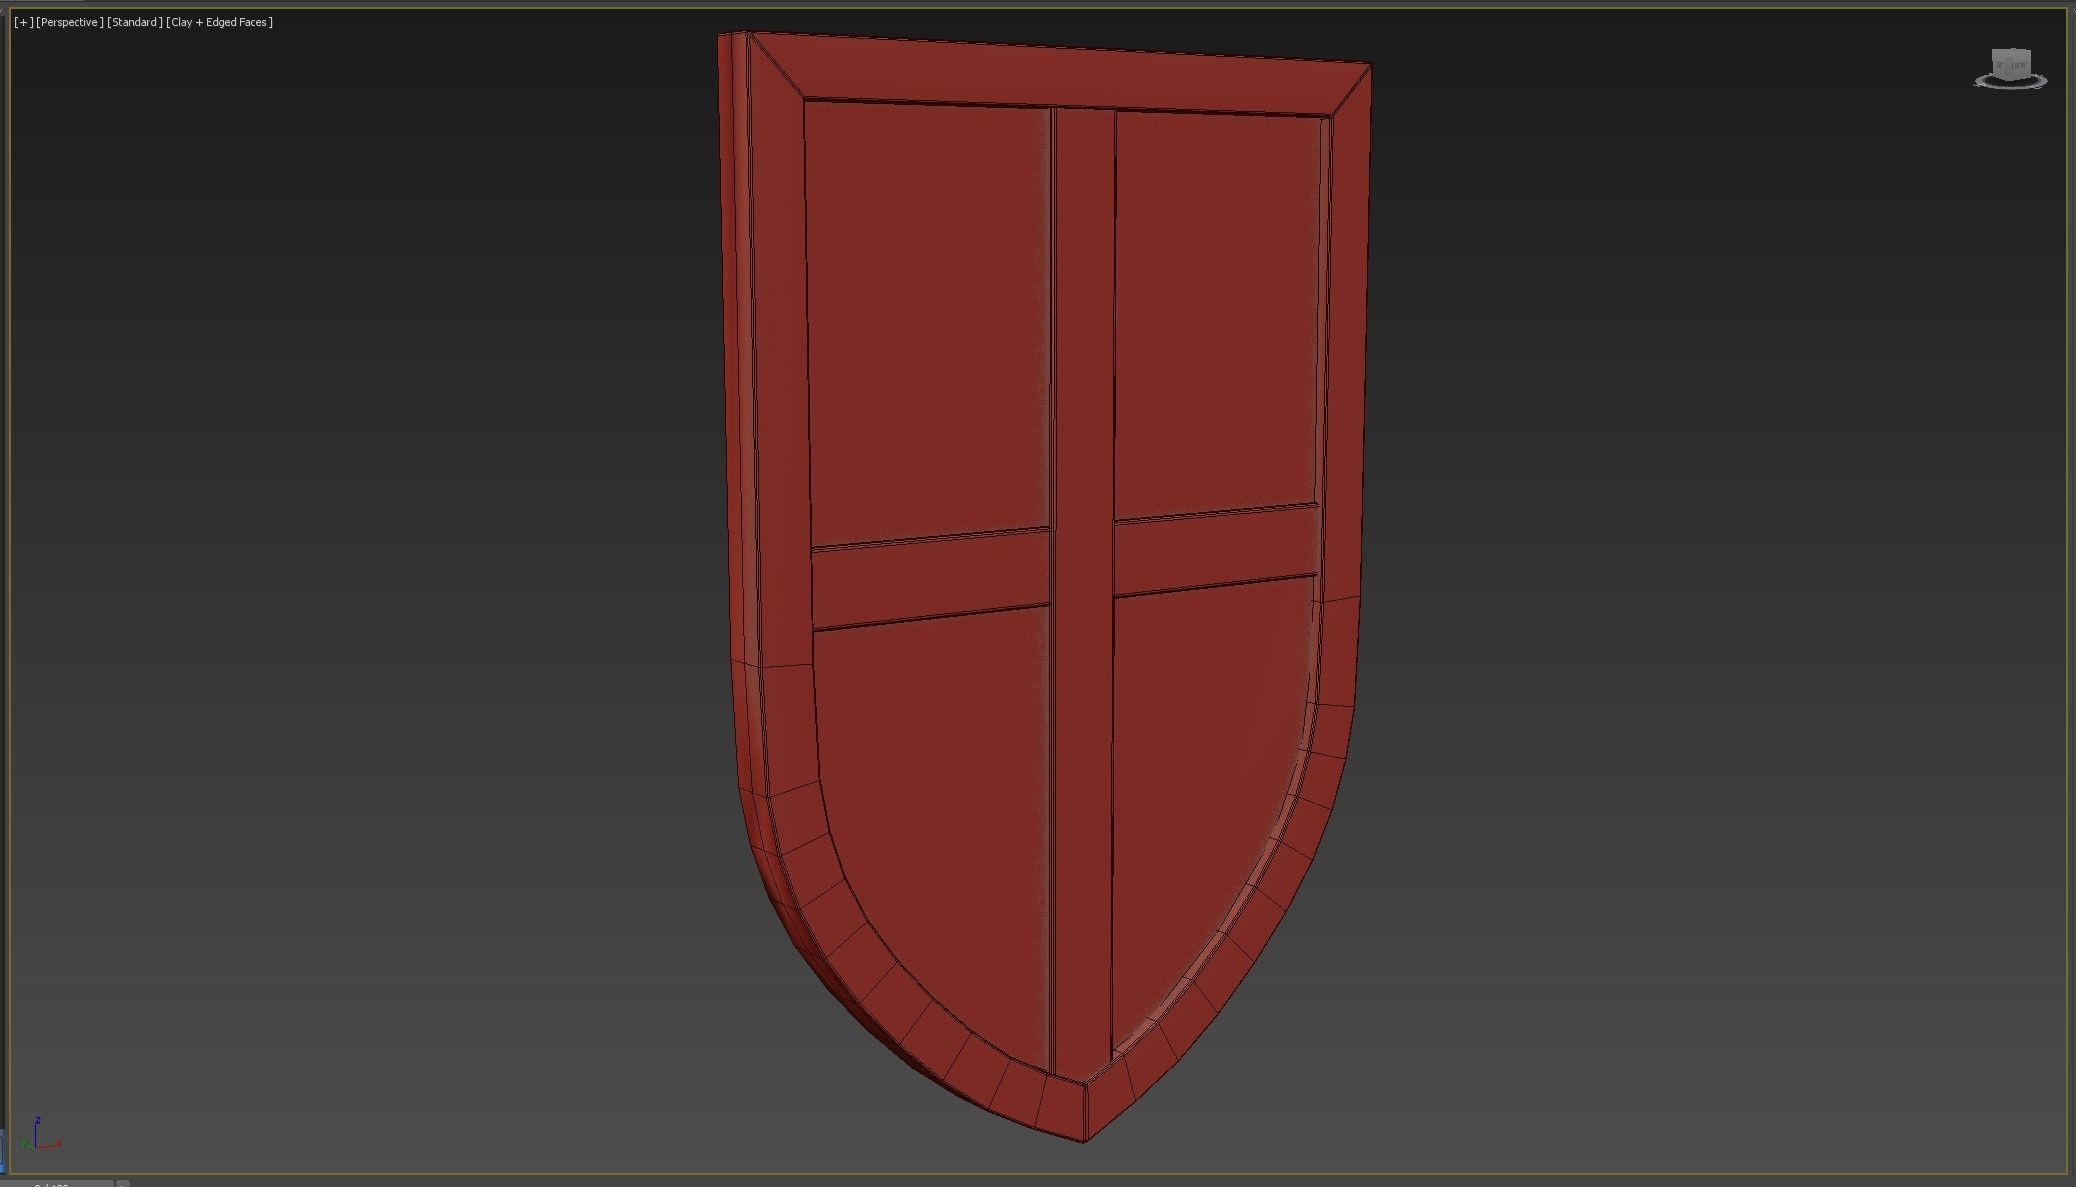Click the ViewCube navigation widget
Screen dimensions: 2076x1187
[2011, 63]
